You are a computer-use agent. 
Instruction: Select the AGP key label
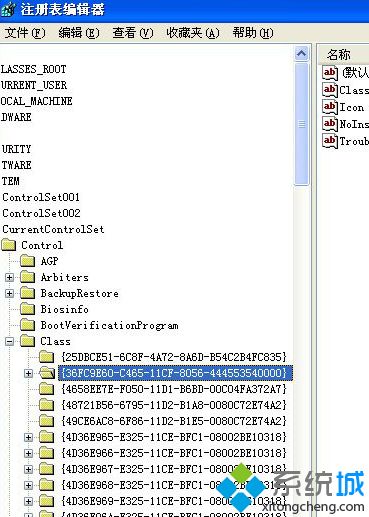click(49, 261)
